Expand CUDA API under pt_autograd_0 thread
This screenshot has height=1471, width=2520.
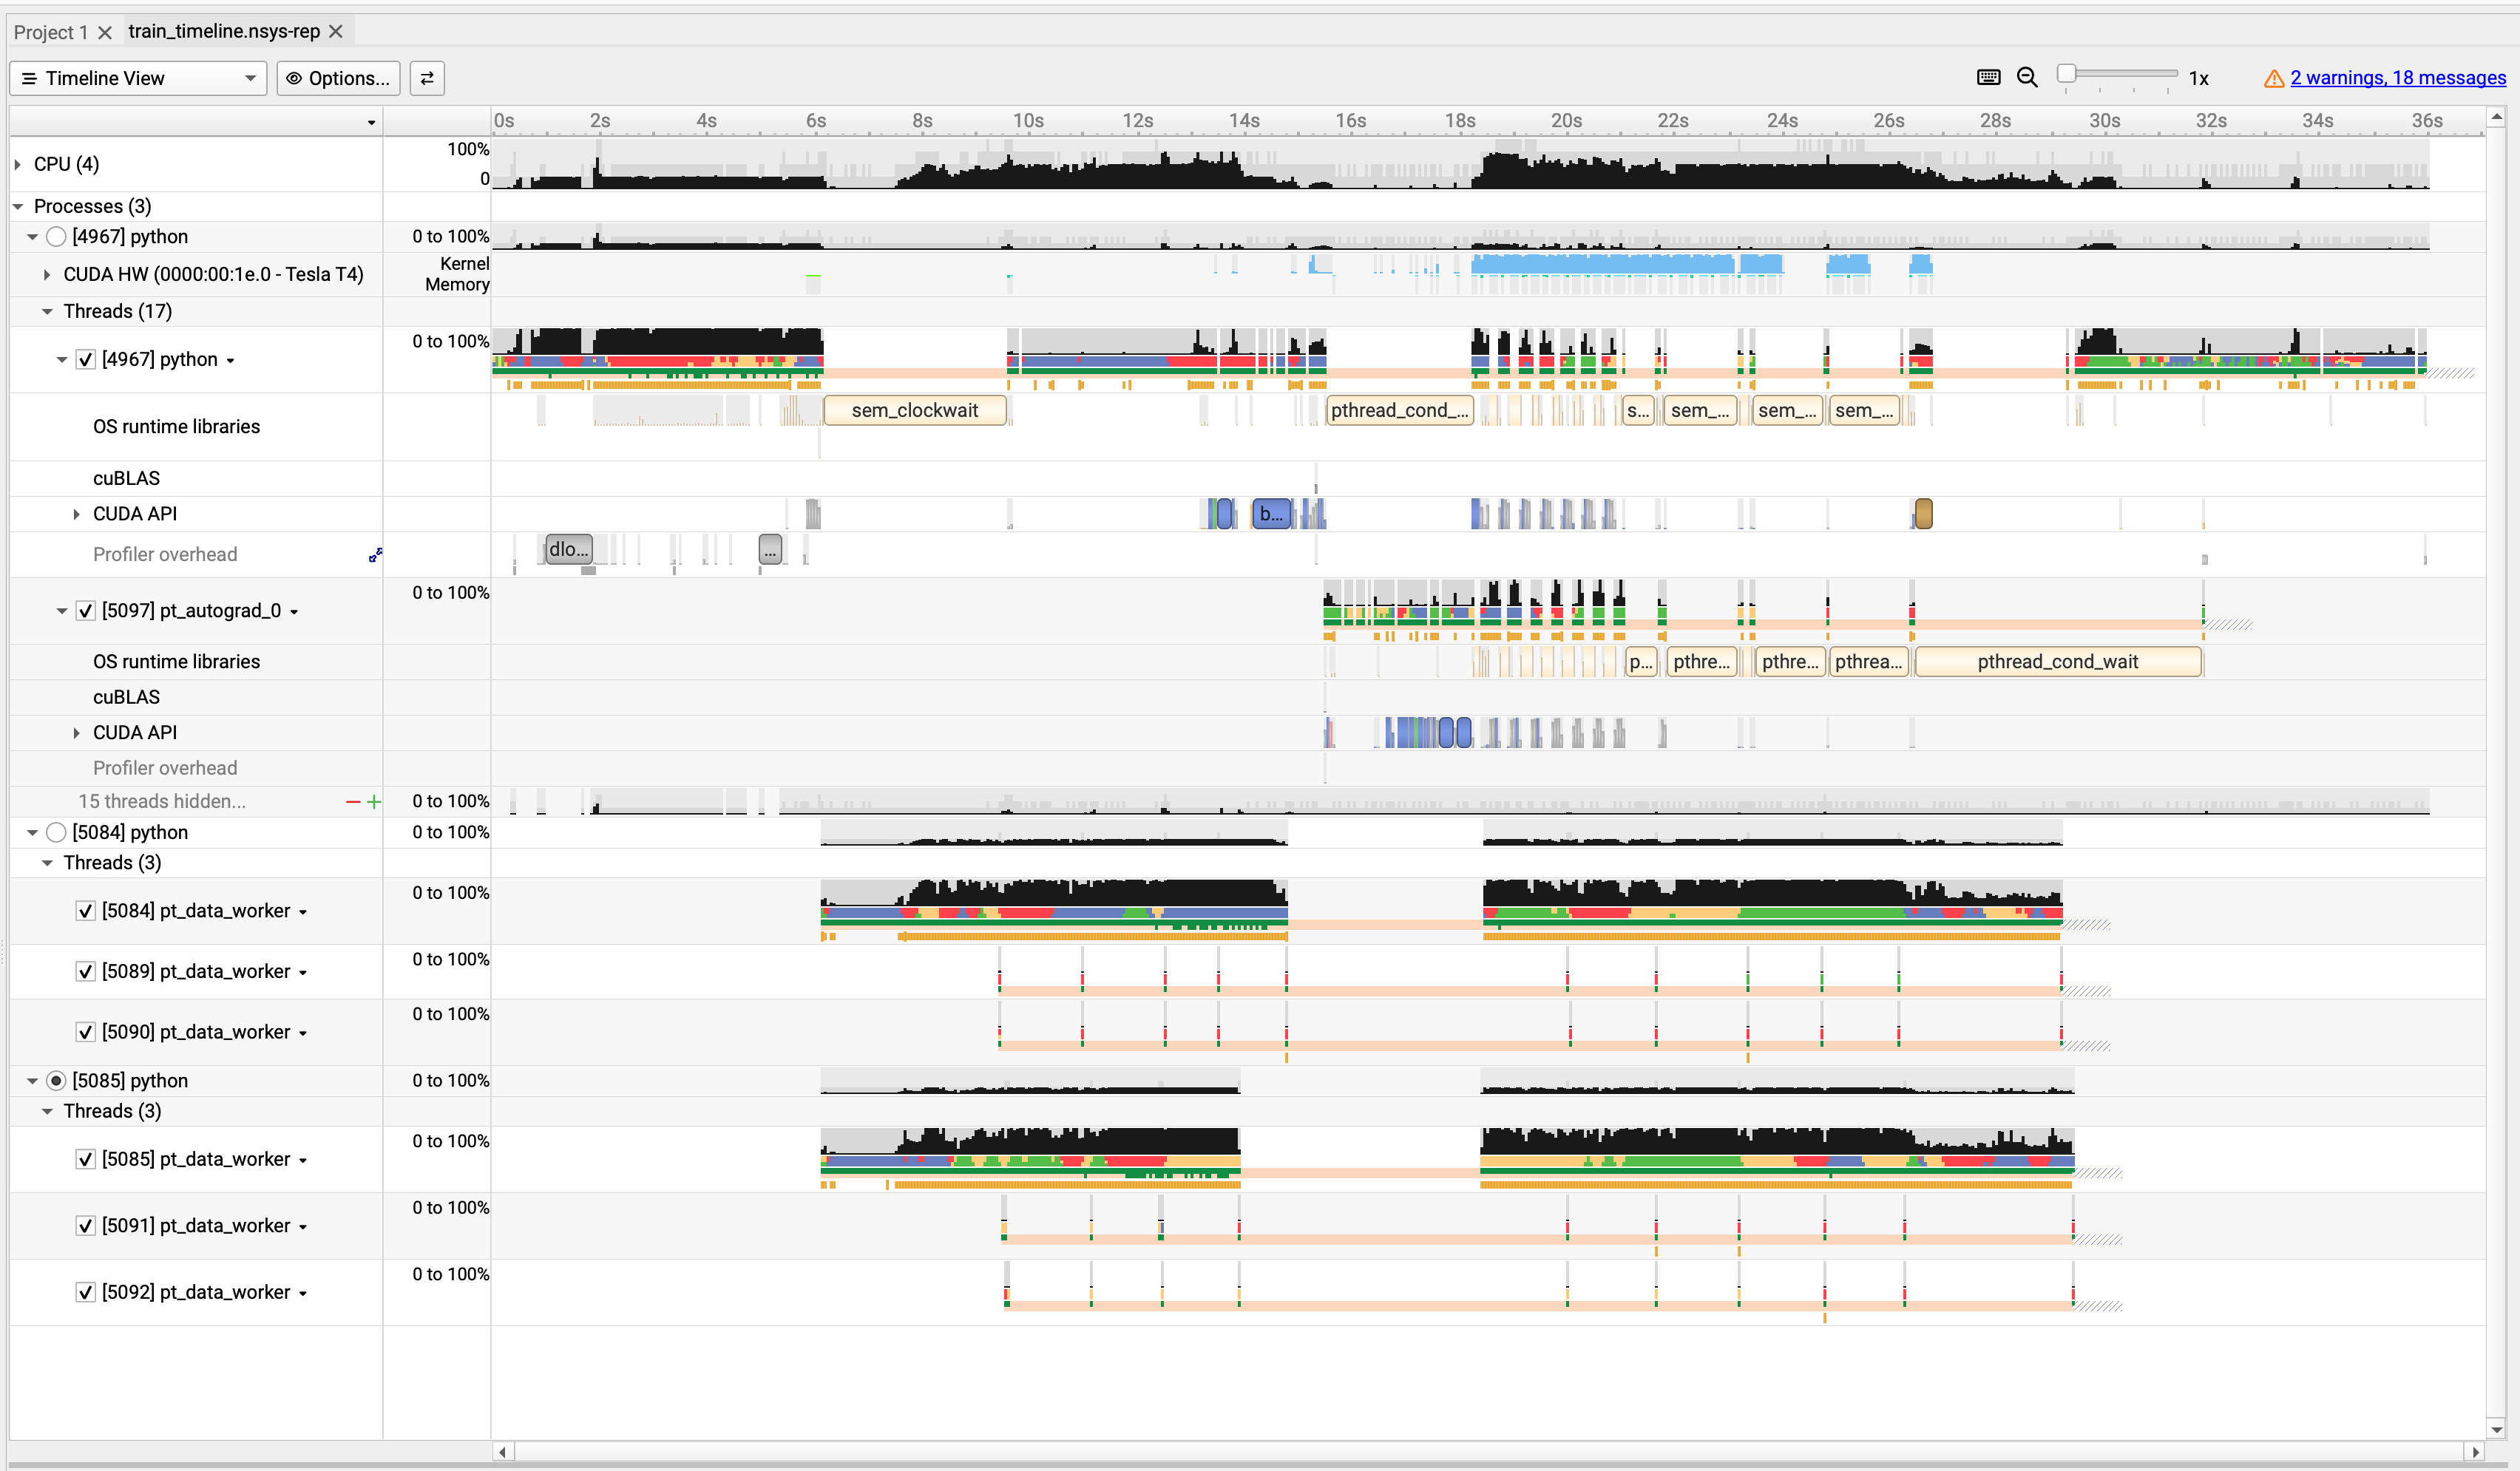point(76,733)
